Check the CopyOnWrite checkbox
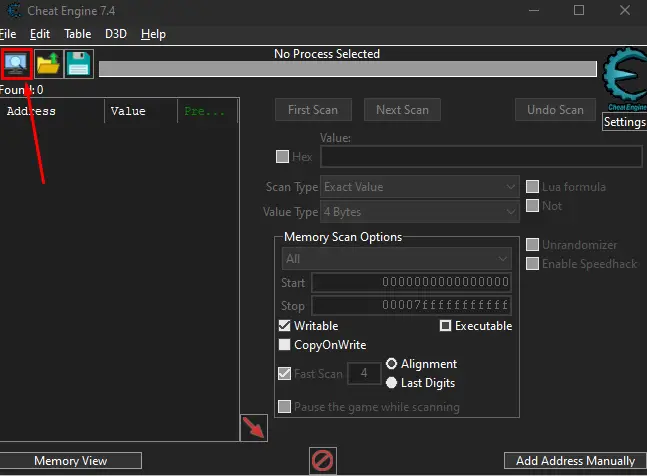Viewport: 647px width, 476px height. click(x=284, y=345)
